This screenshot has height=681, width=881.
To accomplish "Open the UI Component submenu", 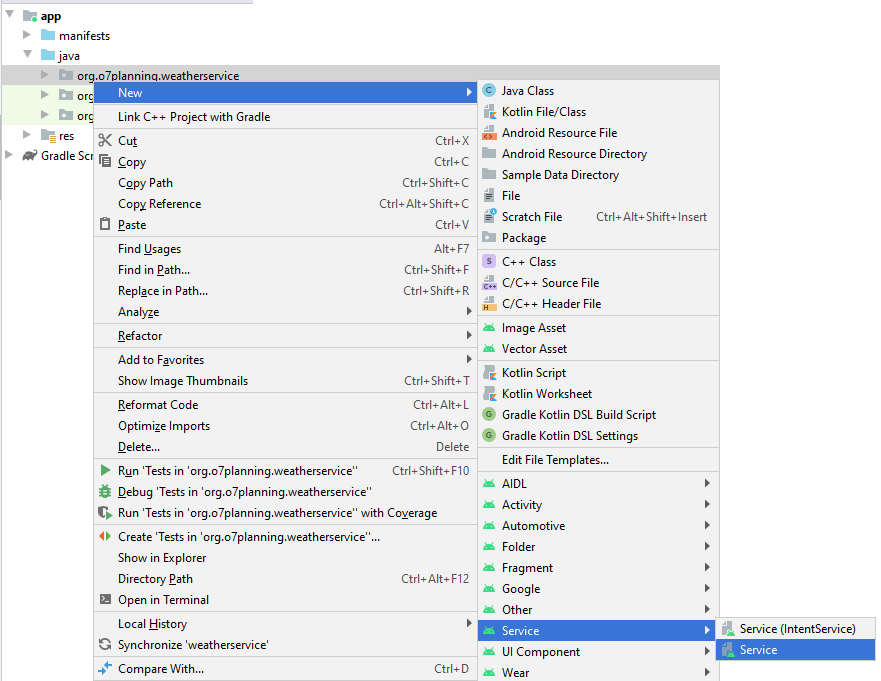I will [x=598, y=652].
